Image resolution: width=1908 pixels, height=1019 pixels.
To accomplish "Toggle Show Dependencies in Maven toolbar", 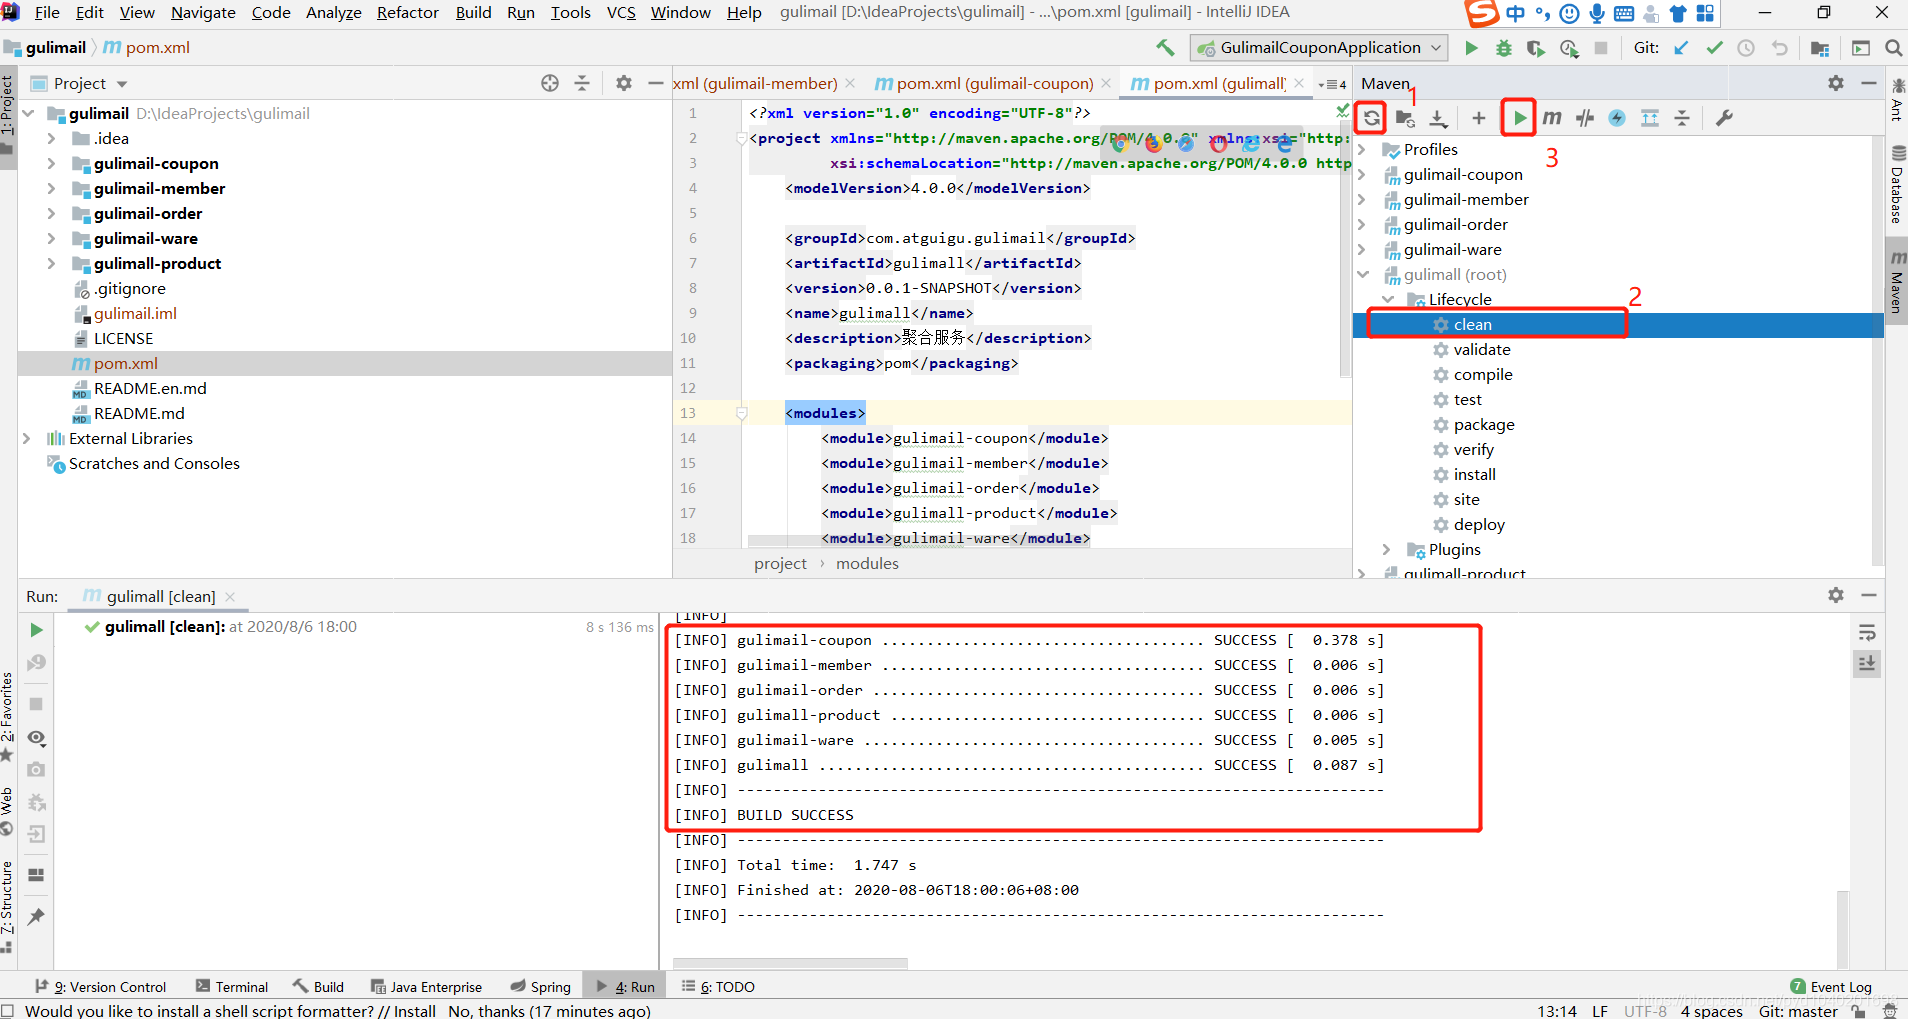I will coord(1650,118).
